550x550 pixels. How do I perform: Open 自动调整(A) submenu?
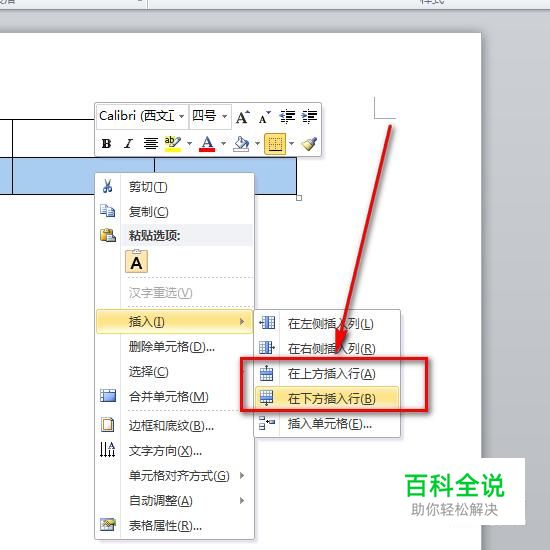(175, 501)
